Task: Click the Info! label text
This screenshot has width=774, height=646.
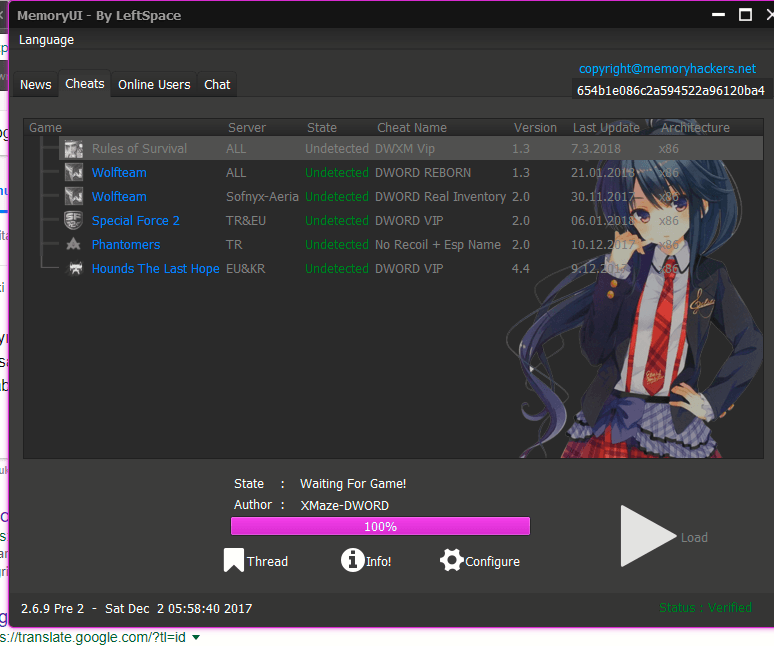Action: point(379,562)
